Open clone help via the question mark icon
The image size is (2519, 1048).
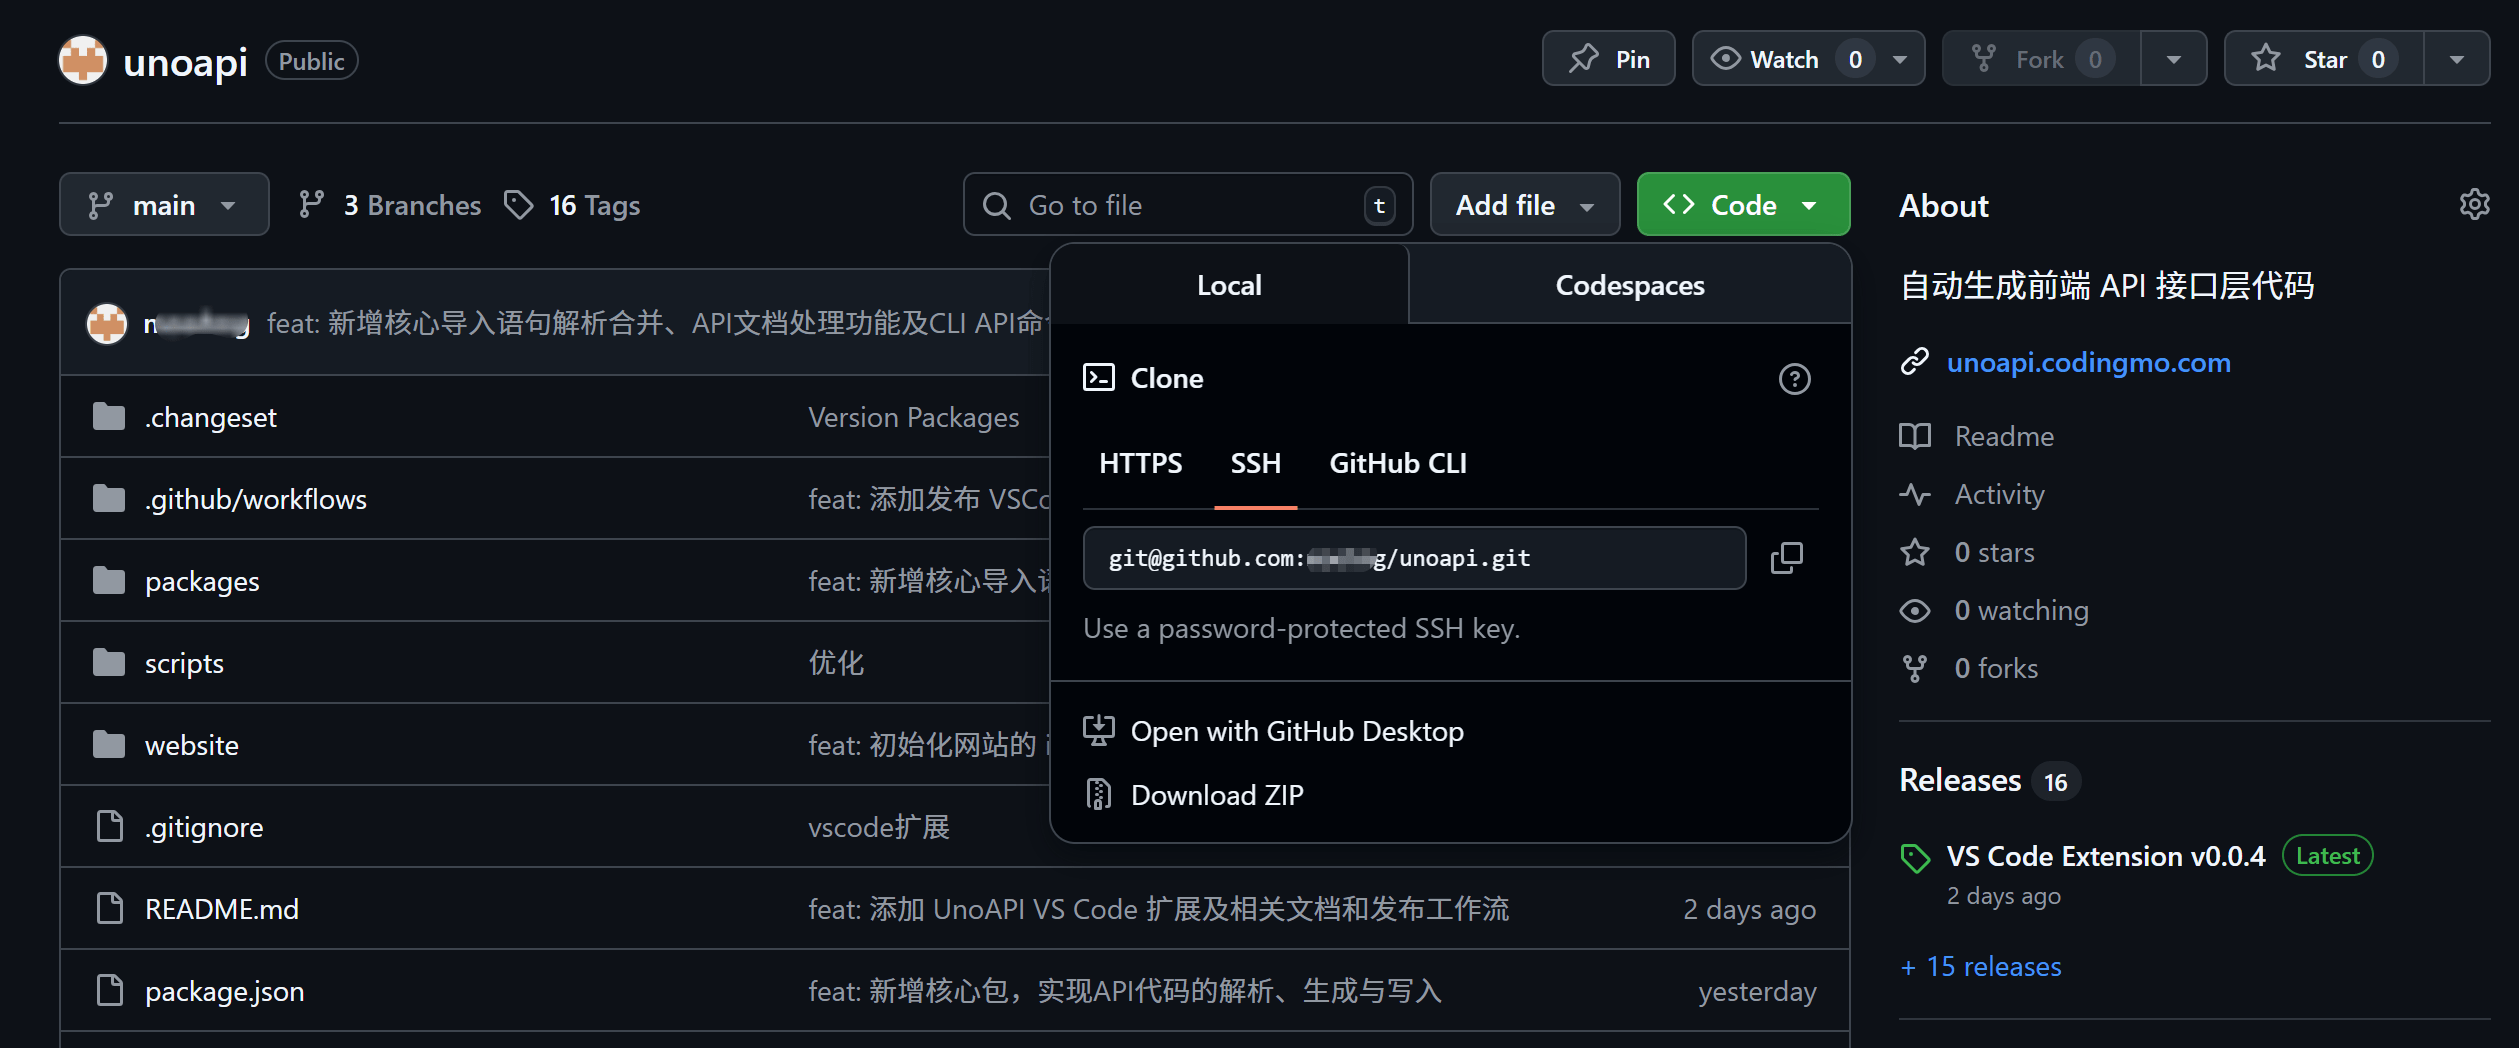point(1792,379)
